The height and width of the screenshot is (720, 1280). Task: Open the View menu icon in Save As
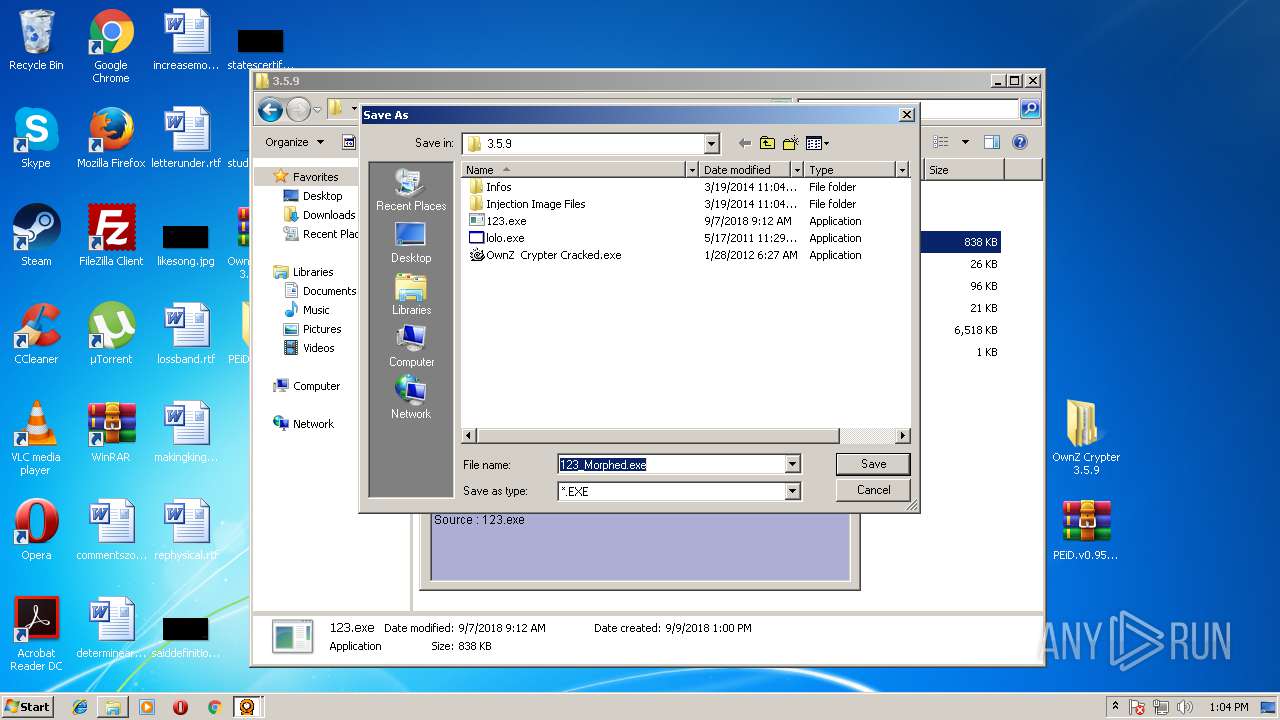817,143
